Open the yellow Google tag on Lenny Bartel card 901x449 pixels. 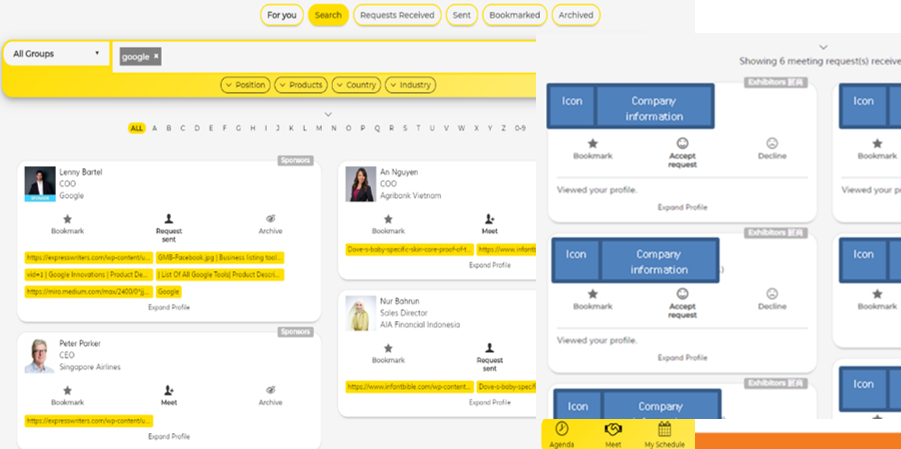[x=168, y=291]
